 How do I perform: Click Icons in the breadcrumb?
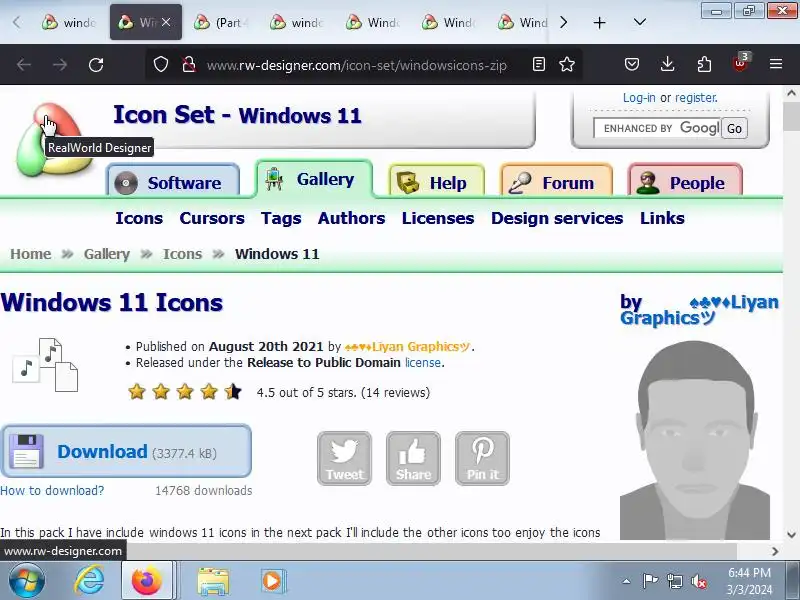182,254
